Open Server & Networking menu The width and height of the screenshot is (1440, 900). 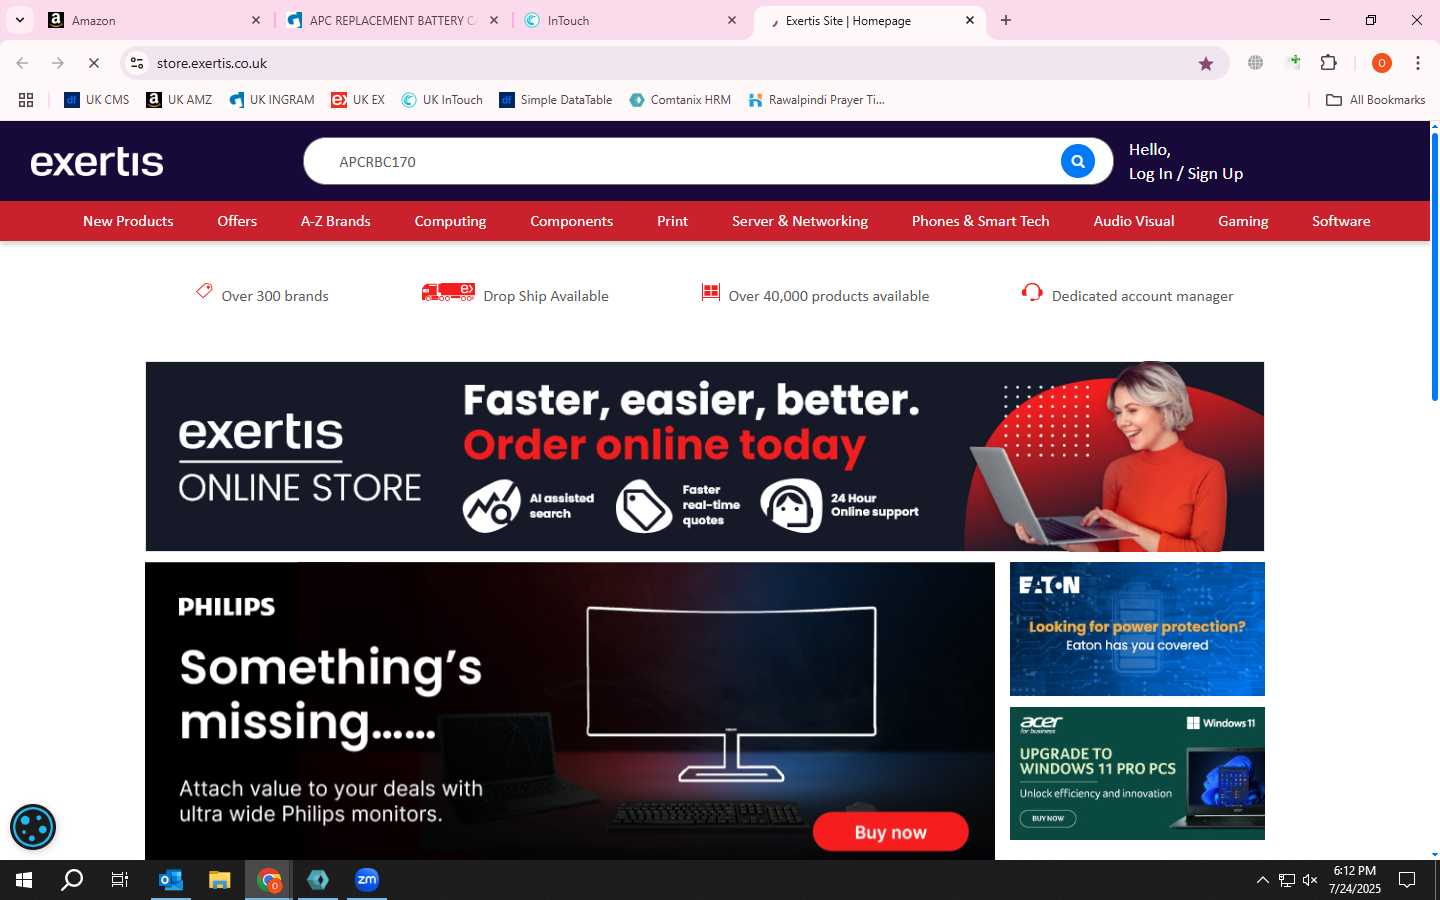(x=800, y=221)
